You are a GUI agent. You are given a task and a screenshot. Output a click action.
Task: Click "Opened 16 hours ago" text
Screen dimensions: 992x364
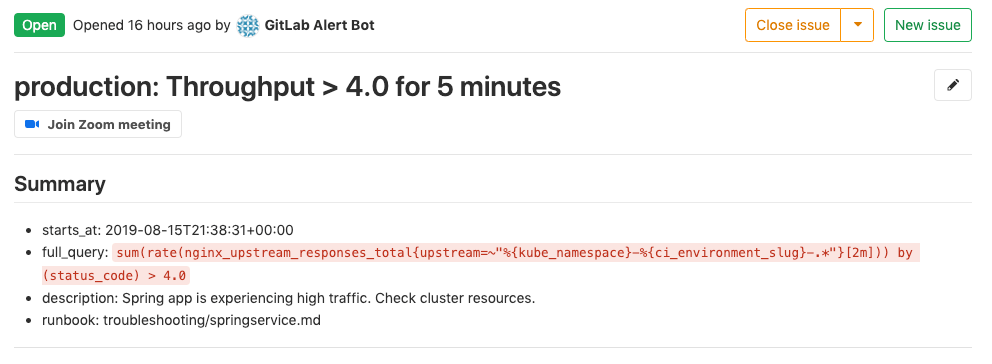tap(142, 25)
